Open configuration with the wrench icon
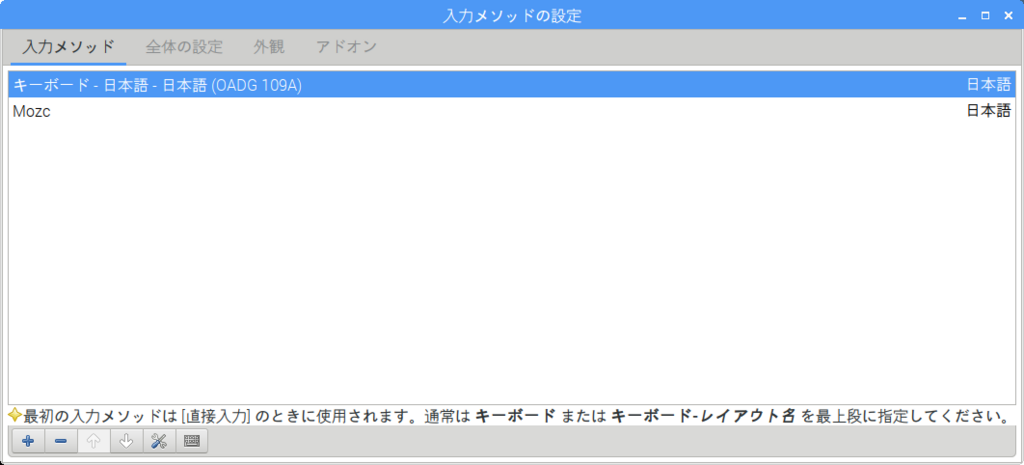The width and height of the screenshot is (1024, 465). 159,441
